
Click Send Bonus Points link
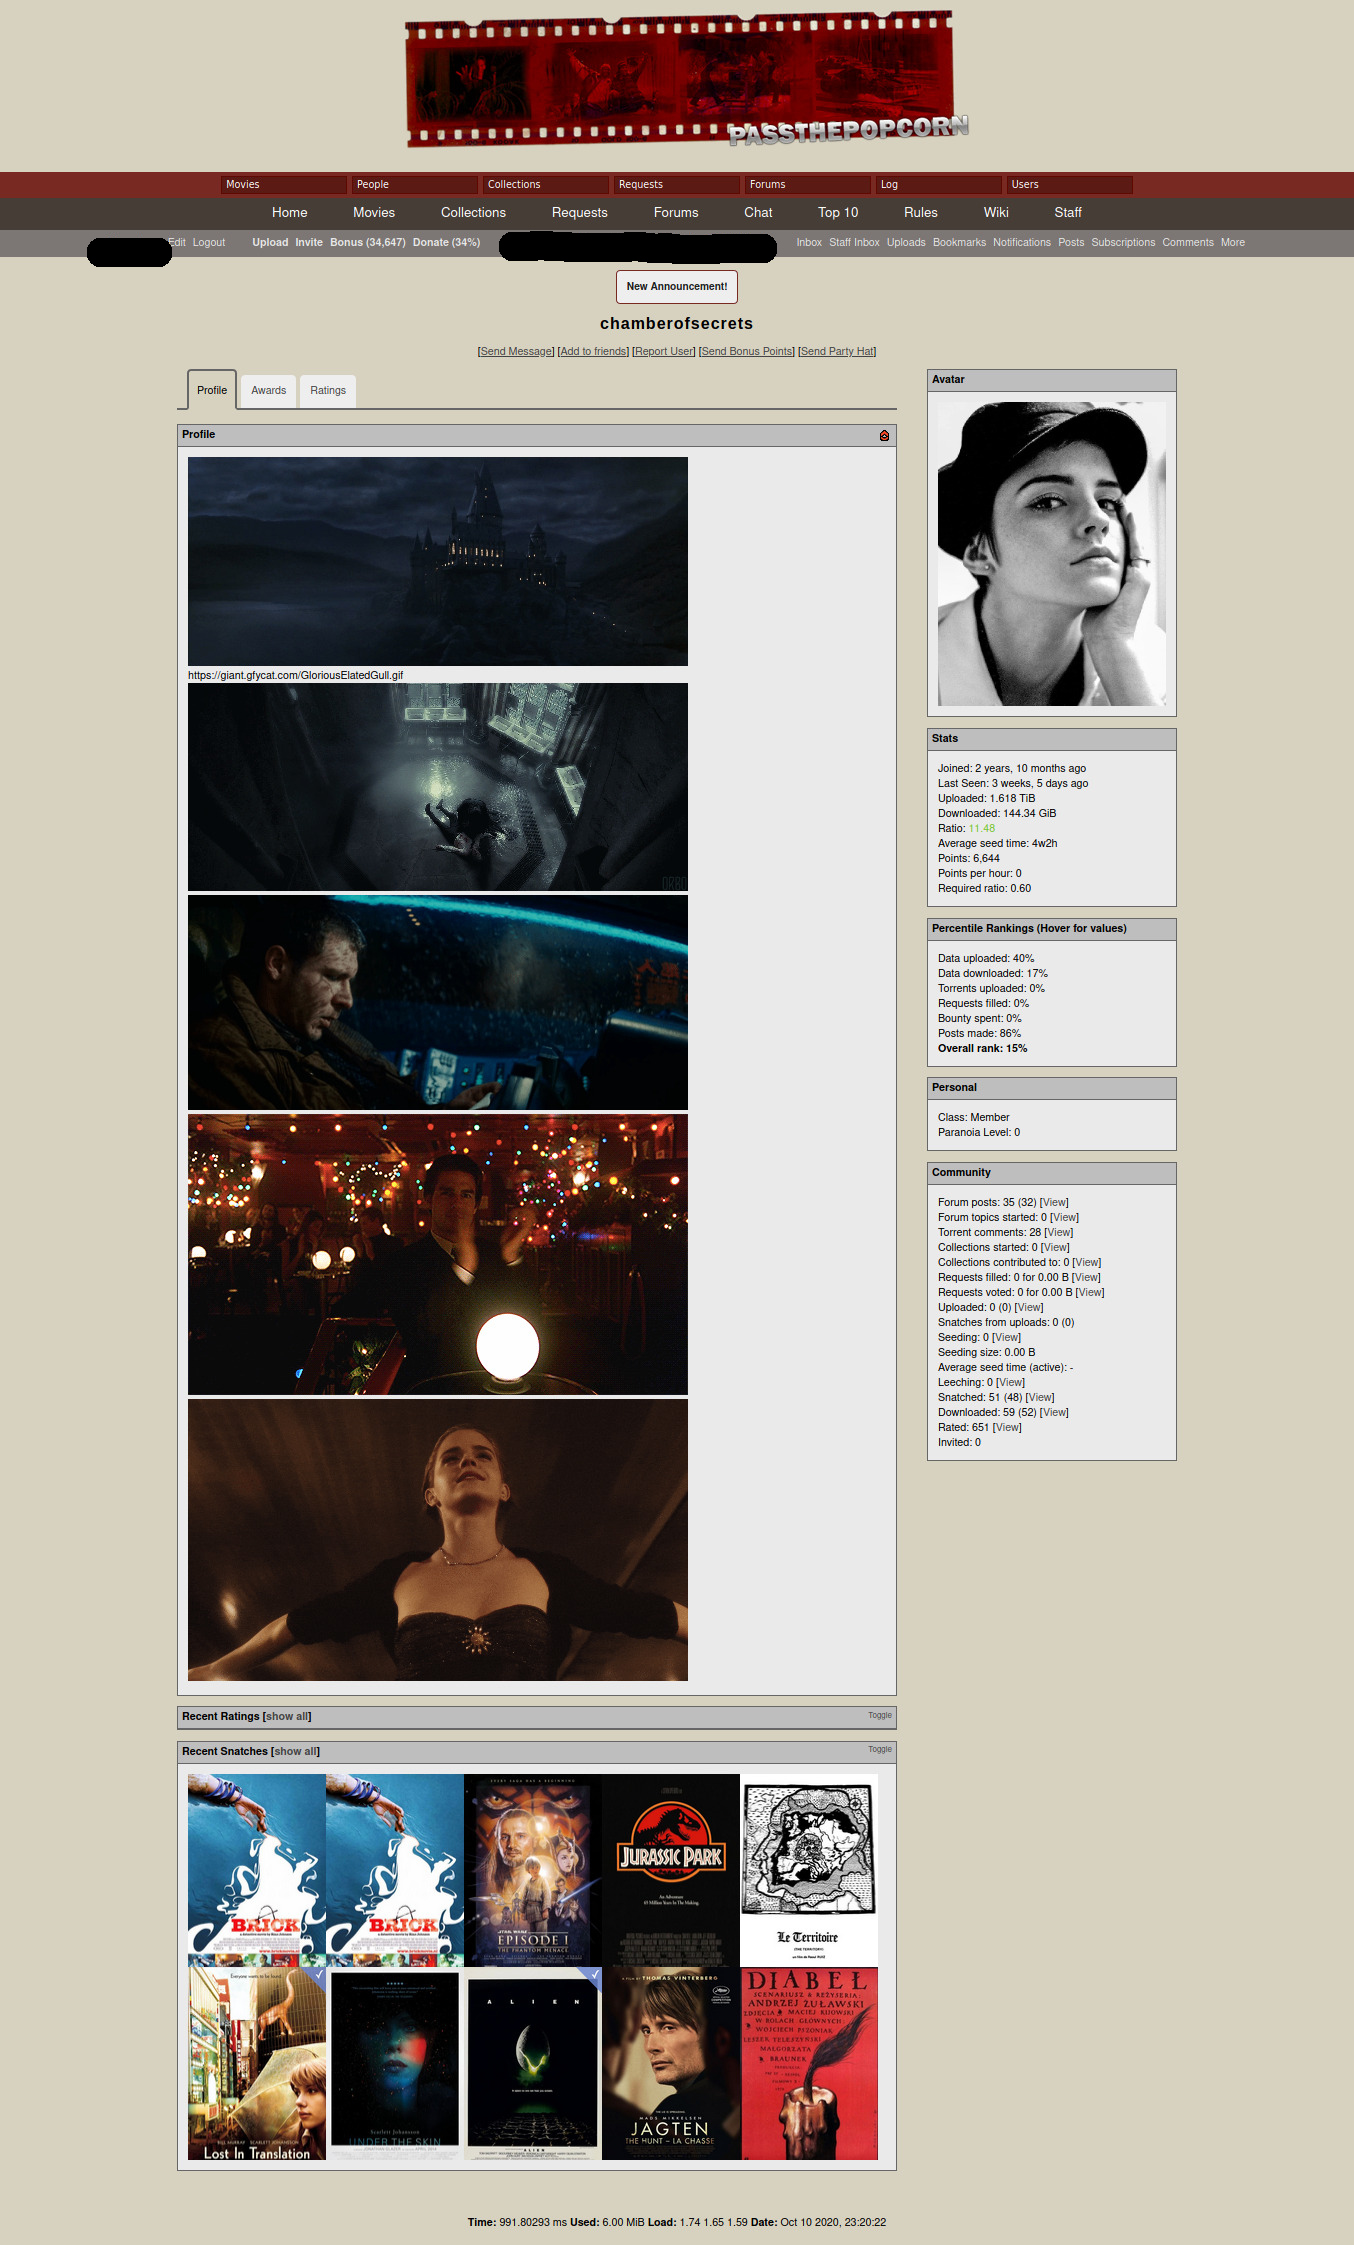[x=747, y=351]
